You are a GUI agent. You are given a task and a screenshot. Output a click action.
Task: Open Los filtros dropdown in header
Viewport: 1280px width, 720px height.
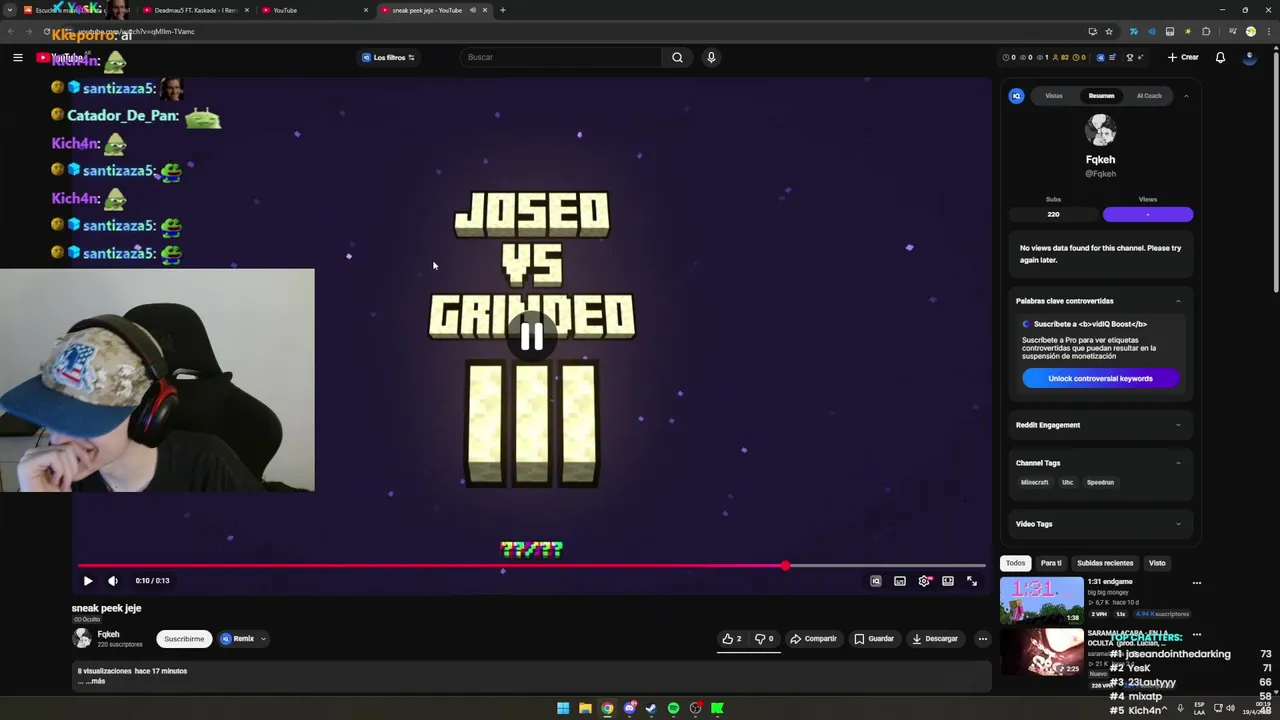tap(388, 57)
